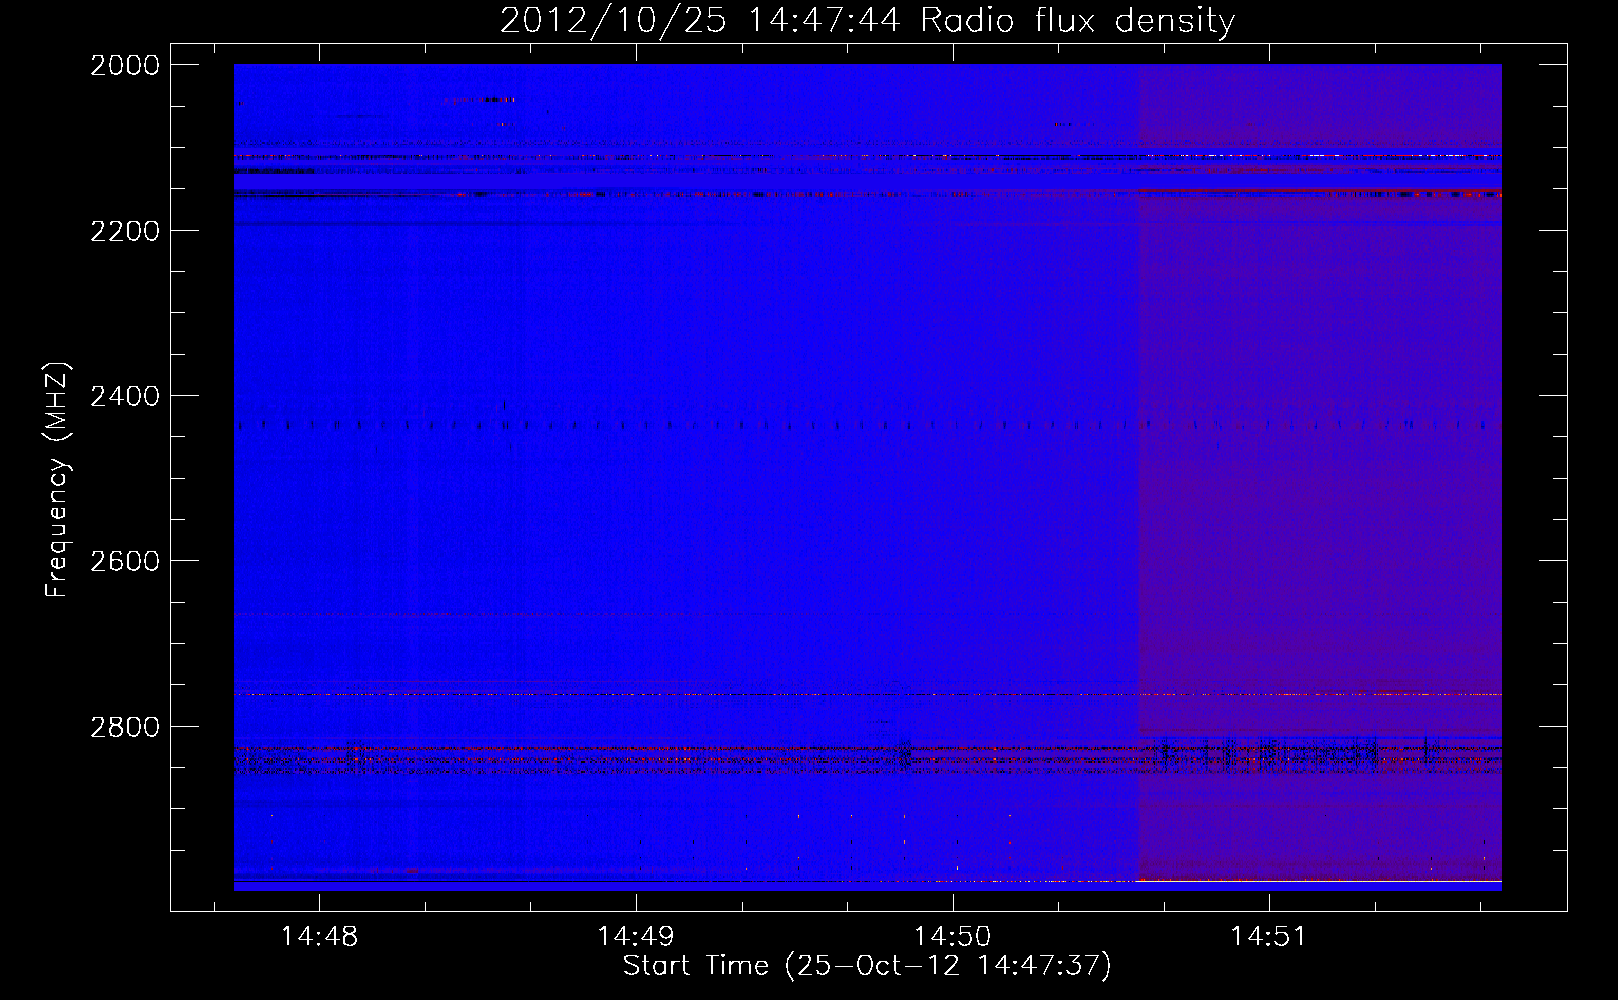Click the 2600 frequency axis label
The width and height of the screenshot is (1618, 1000).
point(125,561)
